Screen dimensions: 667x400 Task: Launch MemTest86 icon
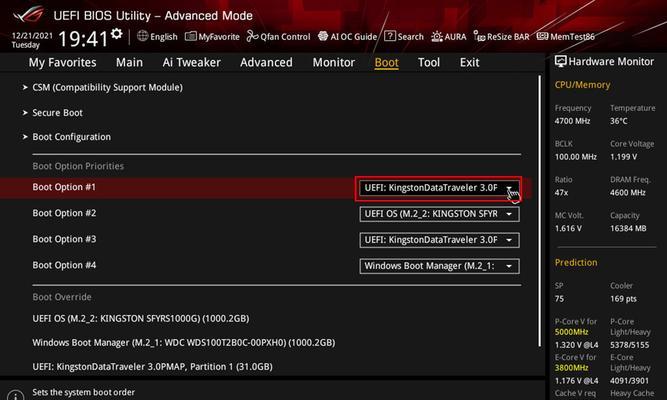[542, 36]
